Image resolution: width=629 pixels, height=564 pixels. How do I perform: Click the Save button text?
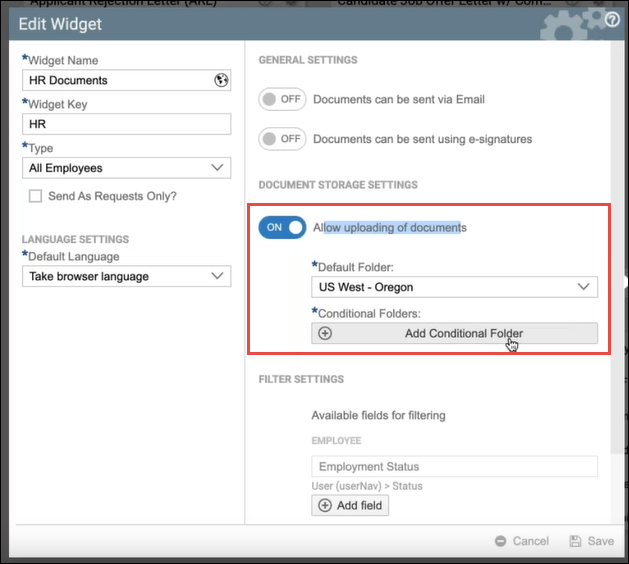[601, 541]
